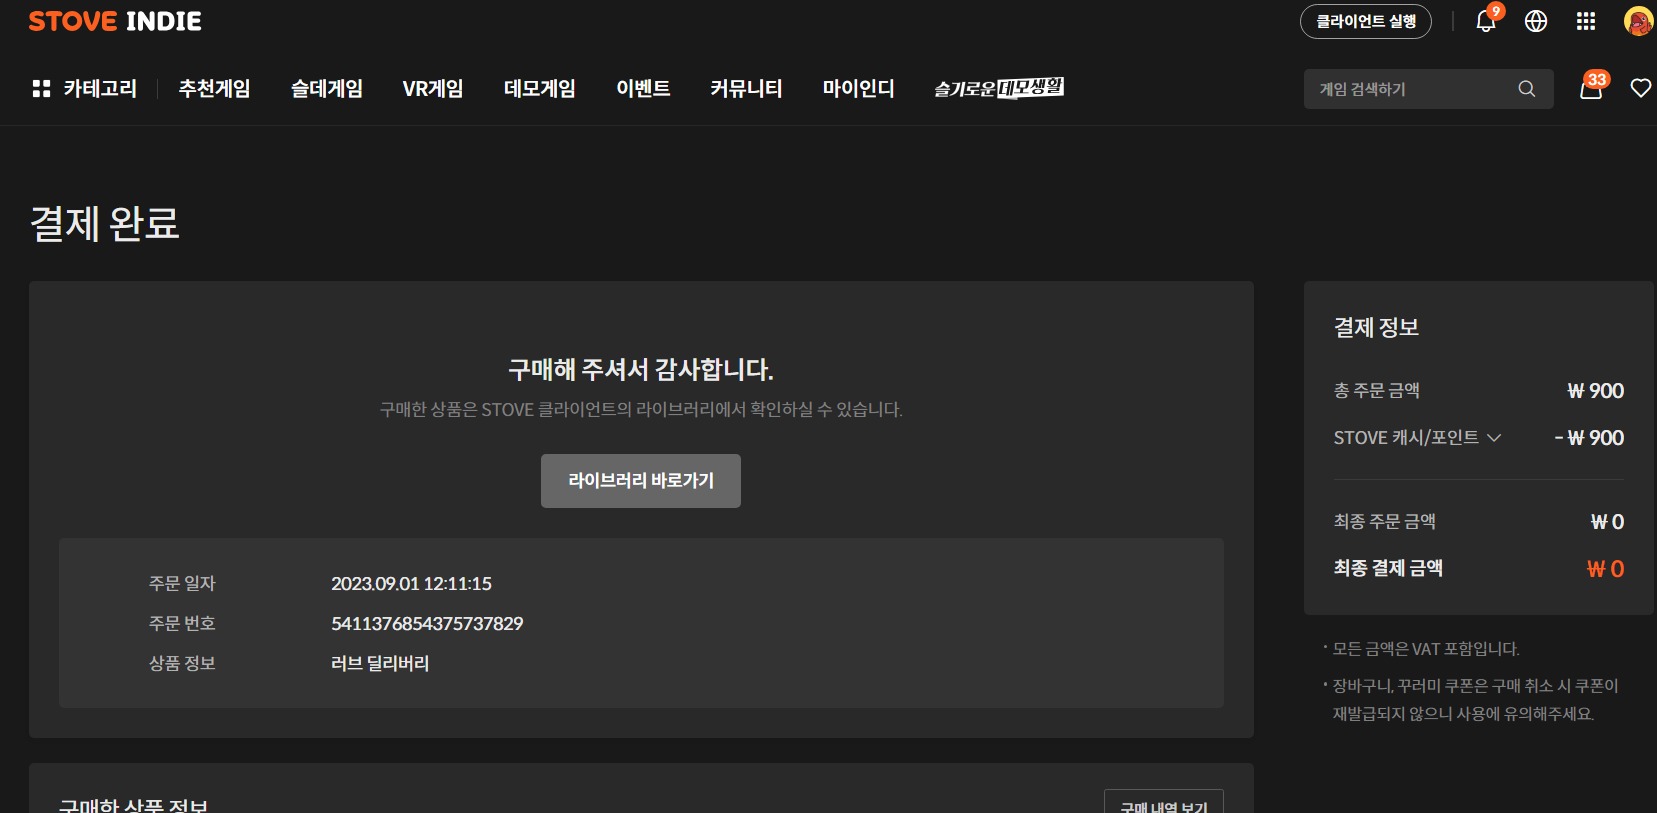Click the 클라이언트 실행 button
This screenshot has height=813, width=1657.
pyautogui.click(x=1365, y=21)
